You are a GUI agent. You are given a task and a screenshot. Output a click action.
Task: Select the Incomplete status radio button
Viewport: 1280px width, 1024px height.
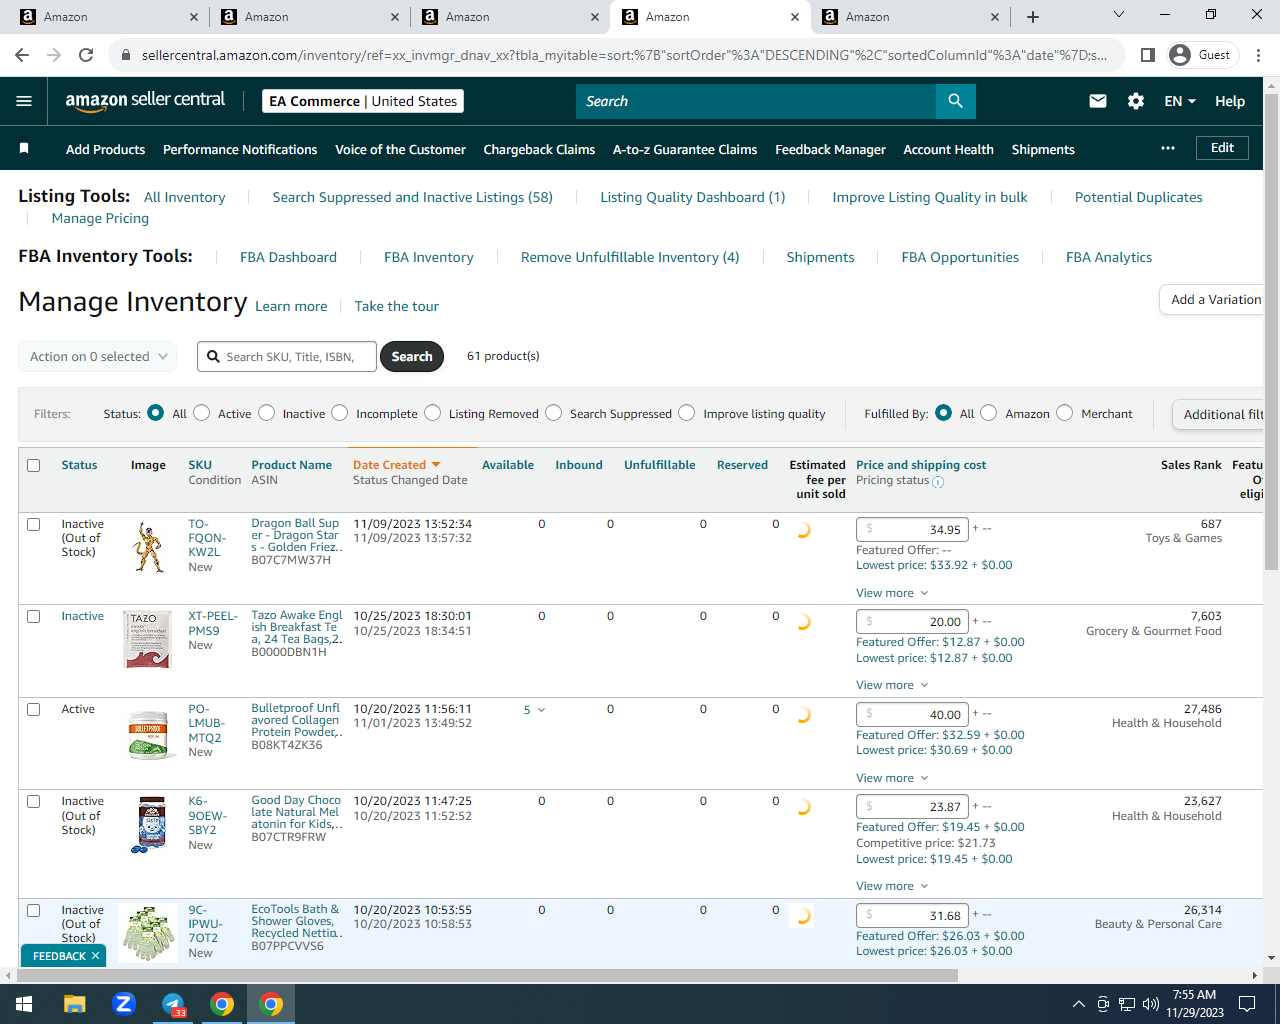click(x=340, y=413)
